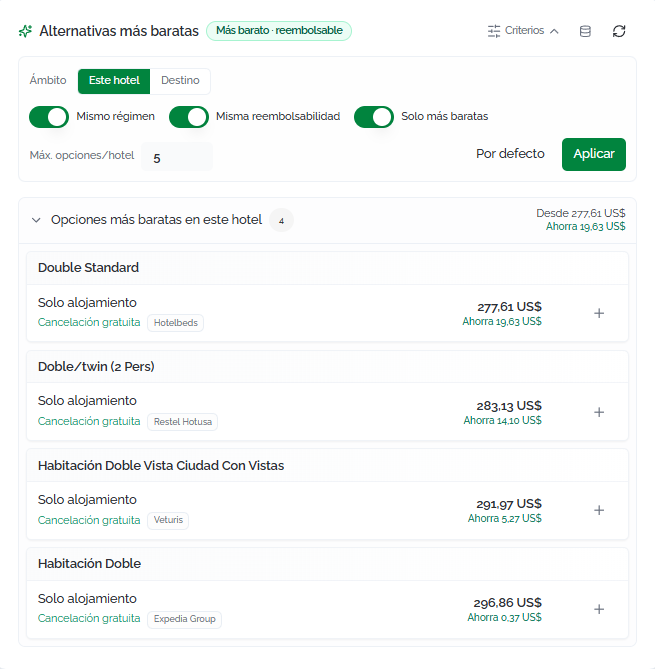Click the Expedia Group supplier tag
This screenshot has width=655, height=669.
click(184, 619)
